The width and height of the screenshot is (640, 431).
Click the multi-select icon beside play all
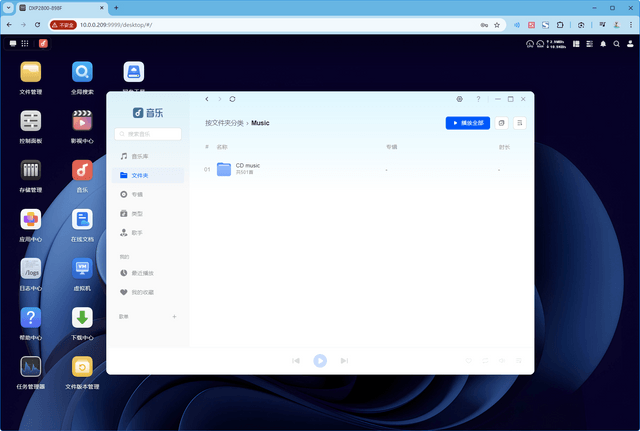502,123
